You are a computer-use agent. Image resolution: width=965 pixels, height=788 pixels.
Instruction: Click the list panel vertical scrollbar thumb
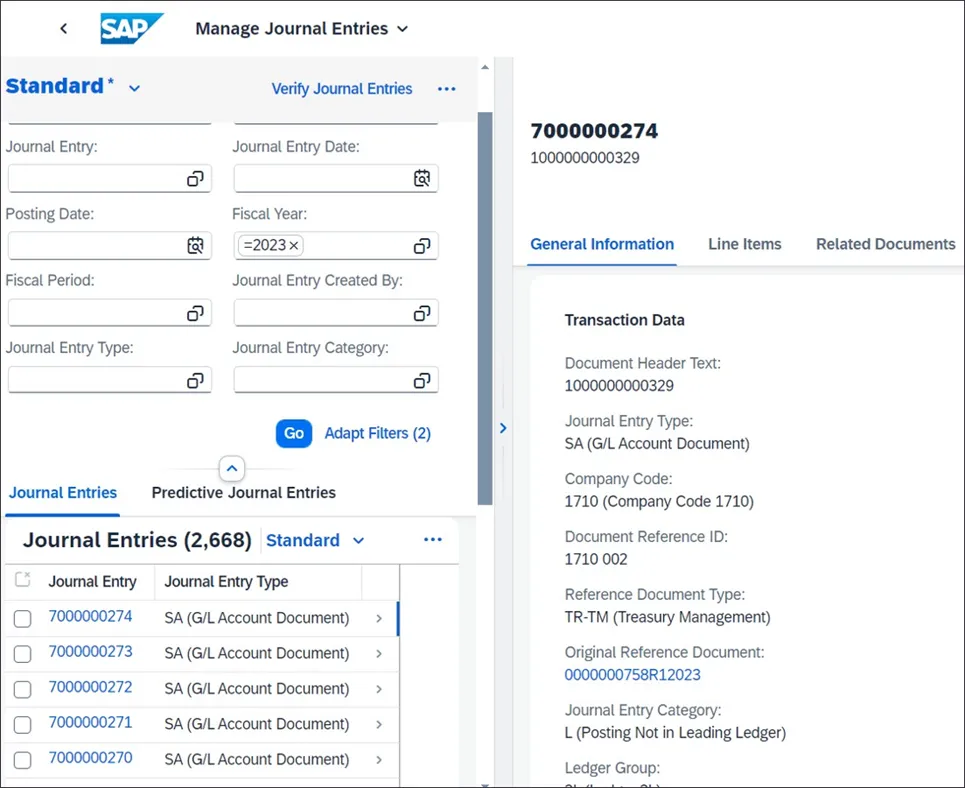(485, 308)
